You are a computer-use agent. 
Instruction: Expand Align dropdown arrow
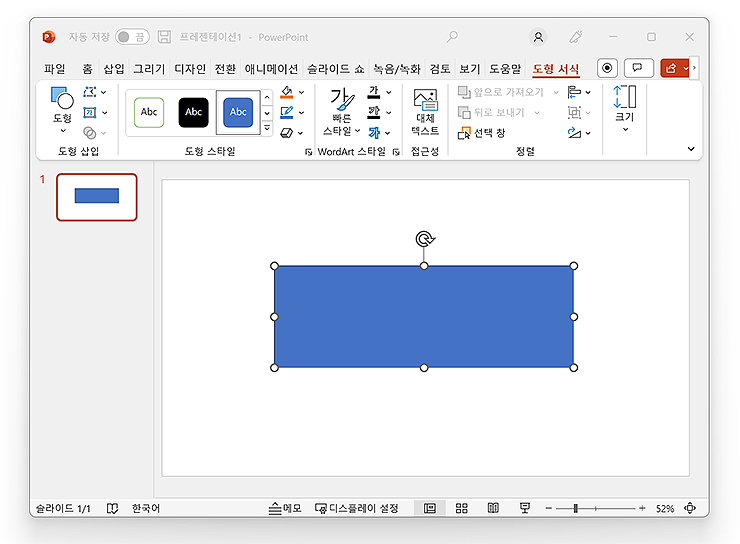[588, 92]
